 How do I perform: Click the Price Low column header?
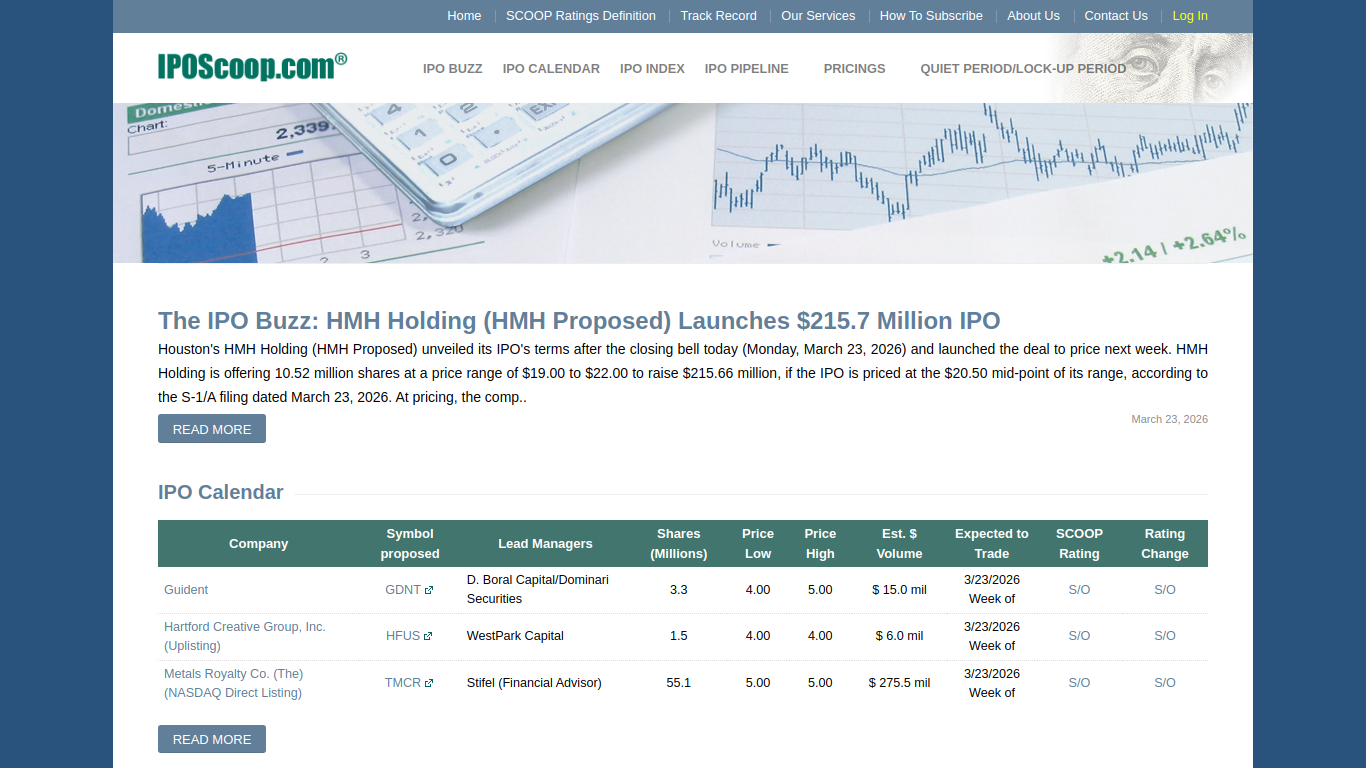(x=758, y=544)
